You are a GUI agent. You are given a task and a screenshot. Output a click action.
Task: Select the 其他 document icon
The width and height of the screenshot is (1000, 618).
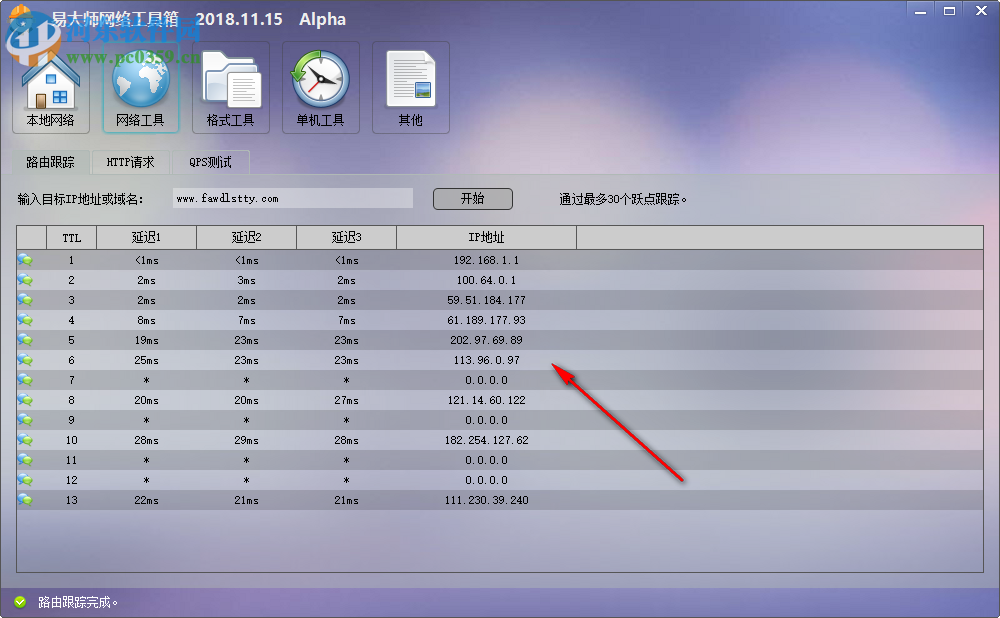coord(410,85)
